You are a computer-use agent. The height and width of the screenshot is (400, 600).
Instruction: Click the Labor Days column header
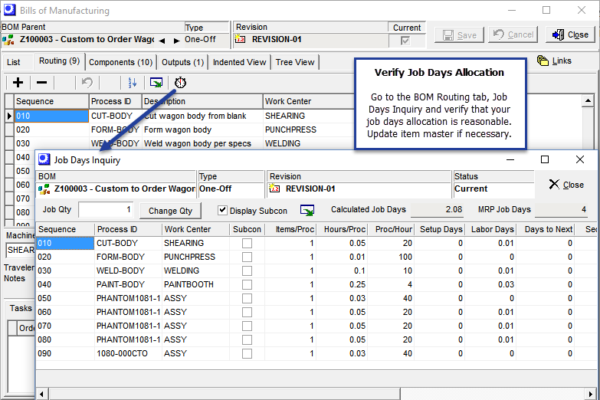(492, 229)
